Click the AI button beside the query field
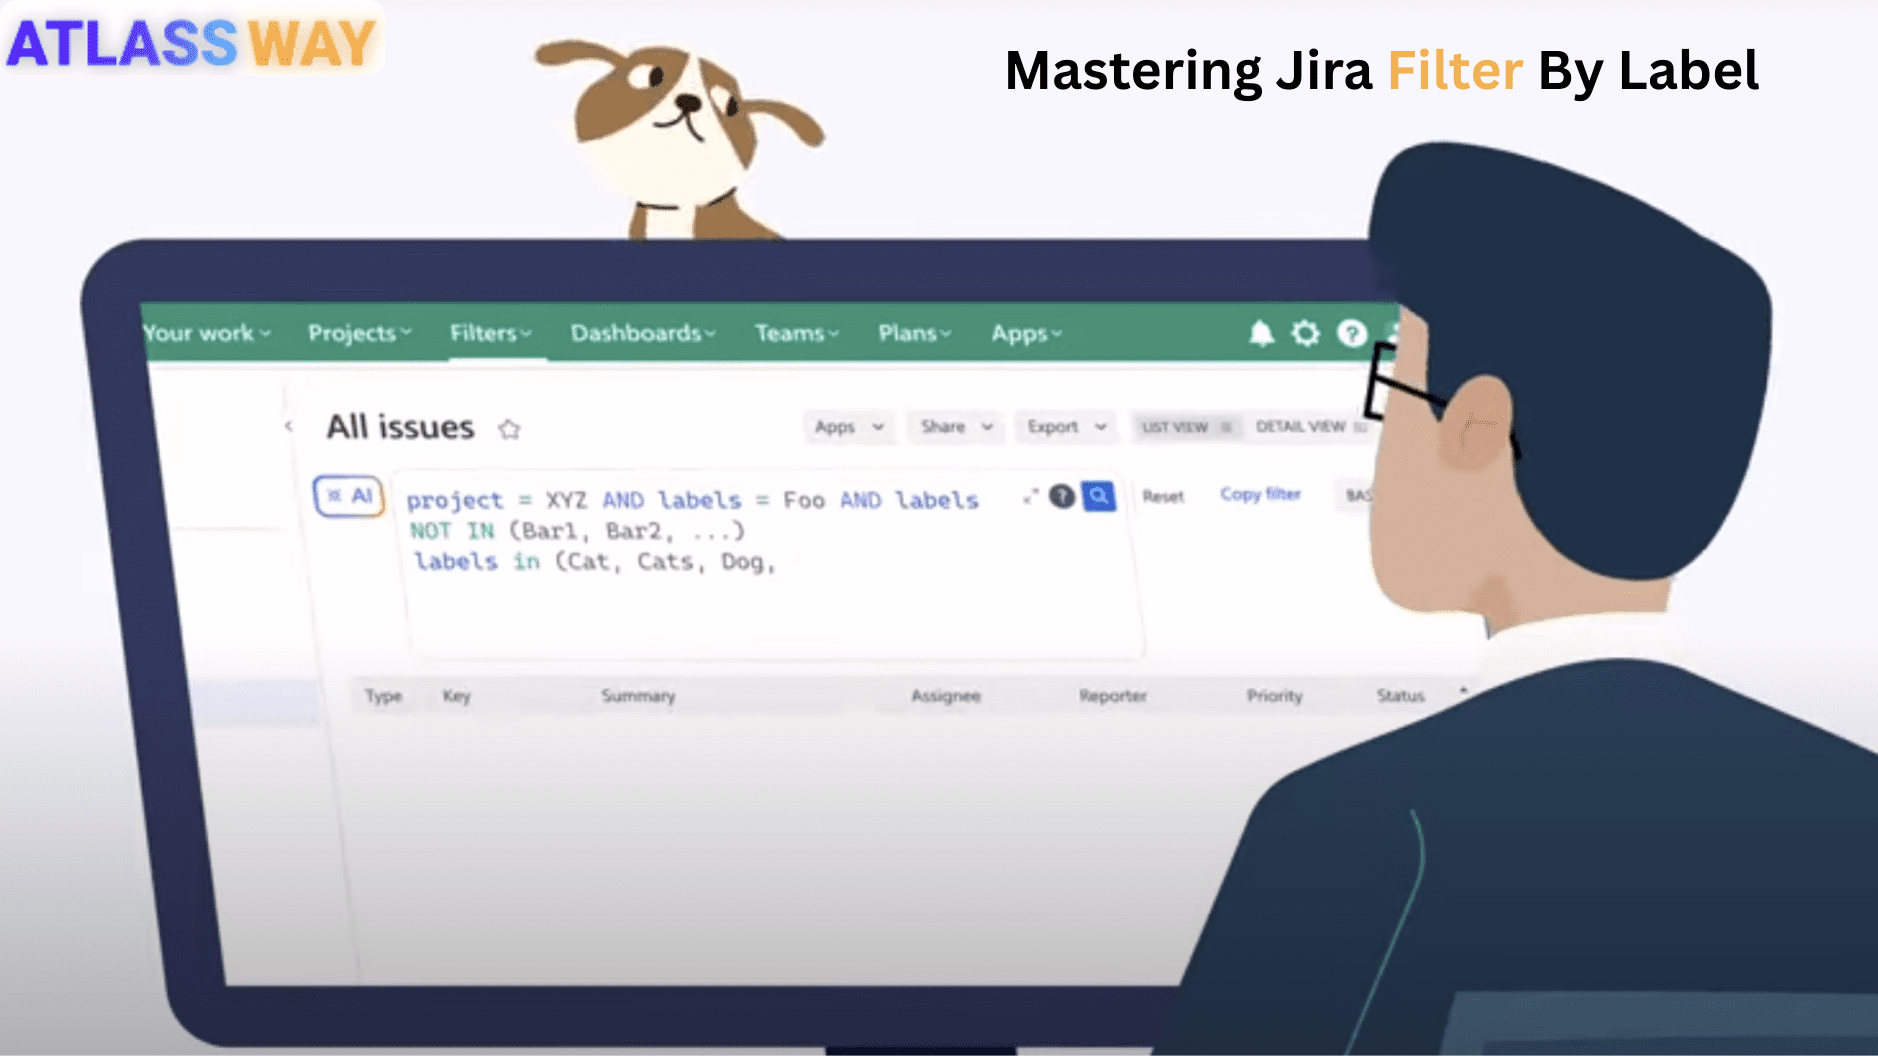 point(349,495)
